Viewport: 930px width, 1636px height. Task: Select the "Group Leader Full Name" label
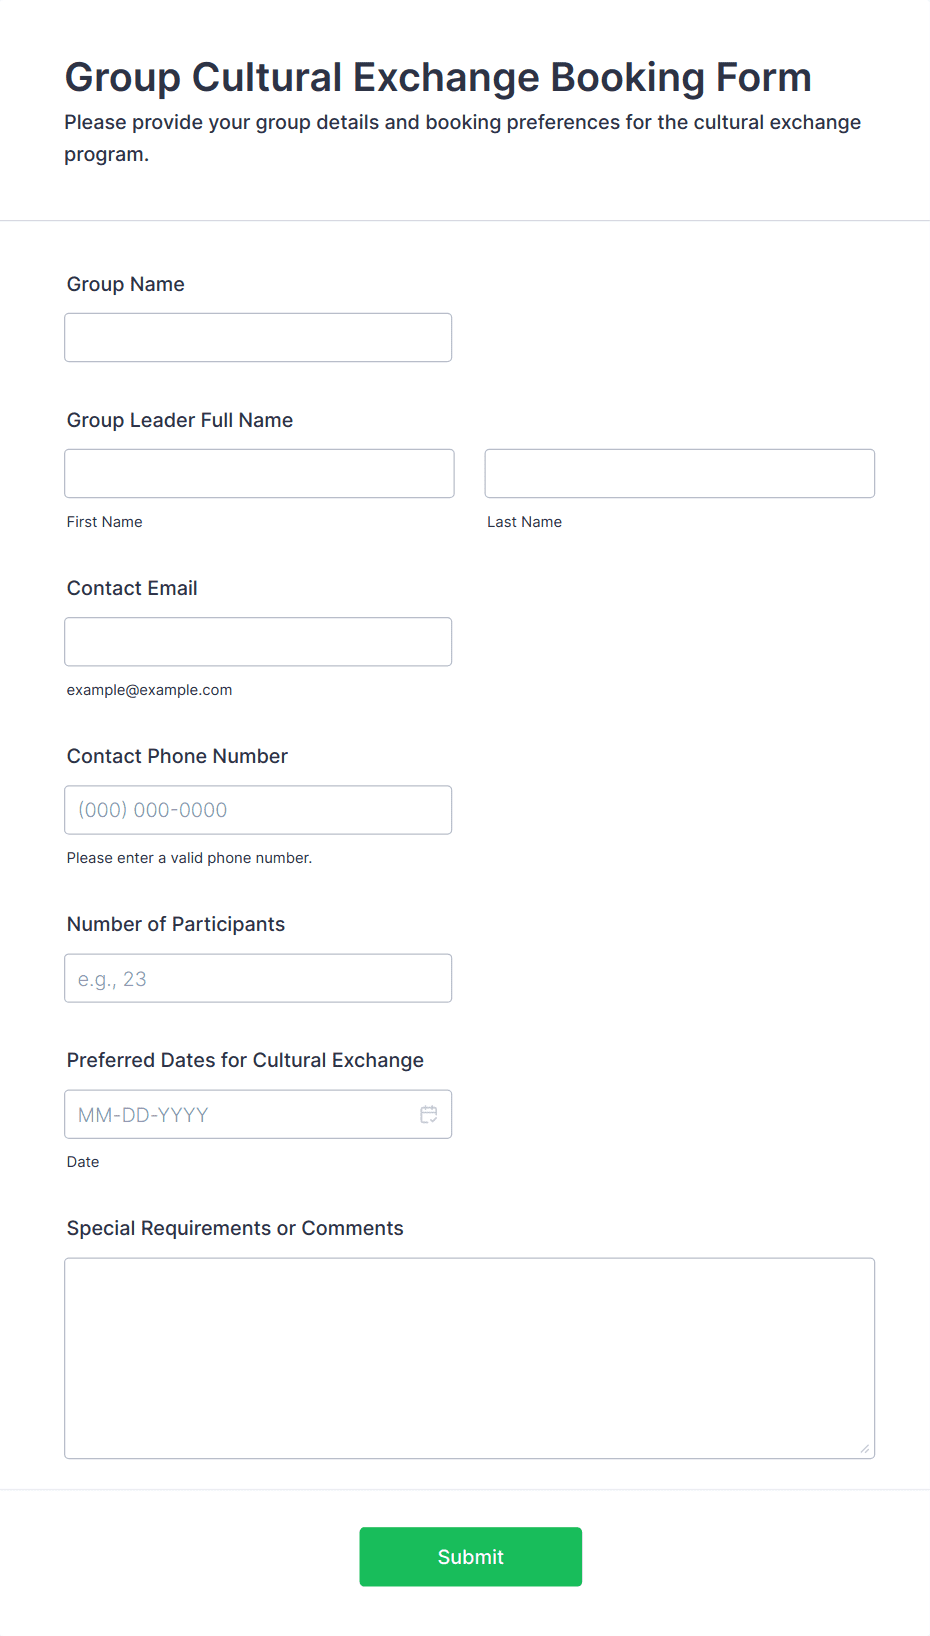pyautogui.click(x=180, y=420)
